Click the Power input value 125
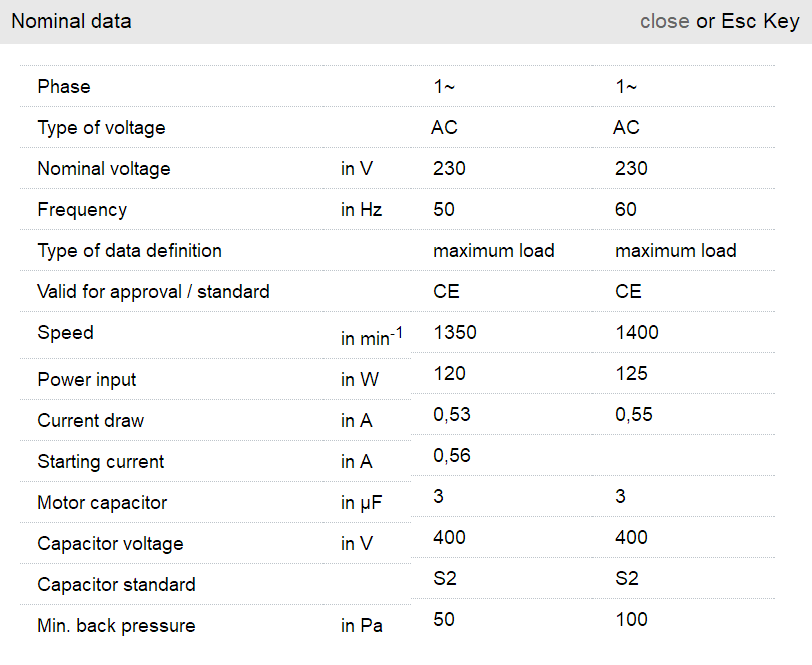The image size is (812, 665). click(x=632, y=374)
